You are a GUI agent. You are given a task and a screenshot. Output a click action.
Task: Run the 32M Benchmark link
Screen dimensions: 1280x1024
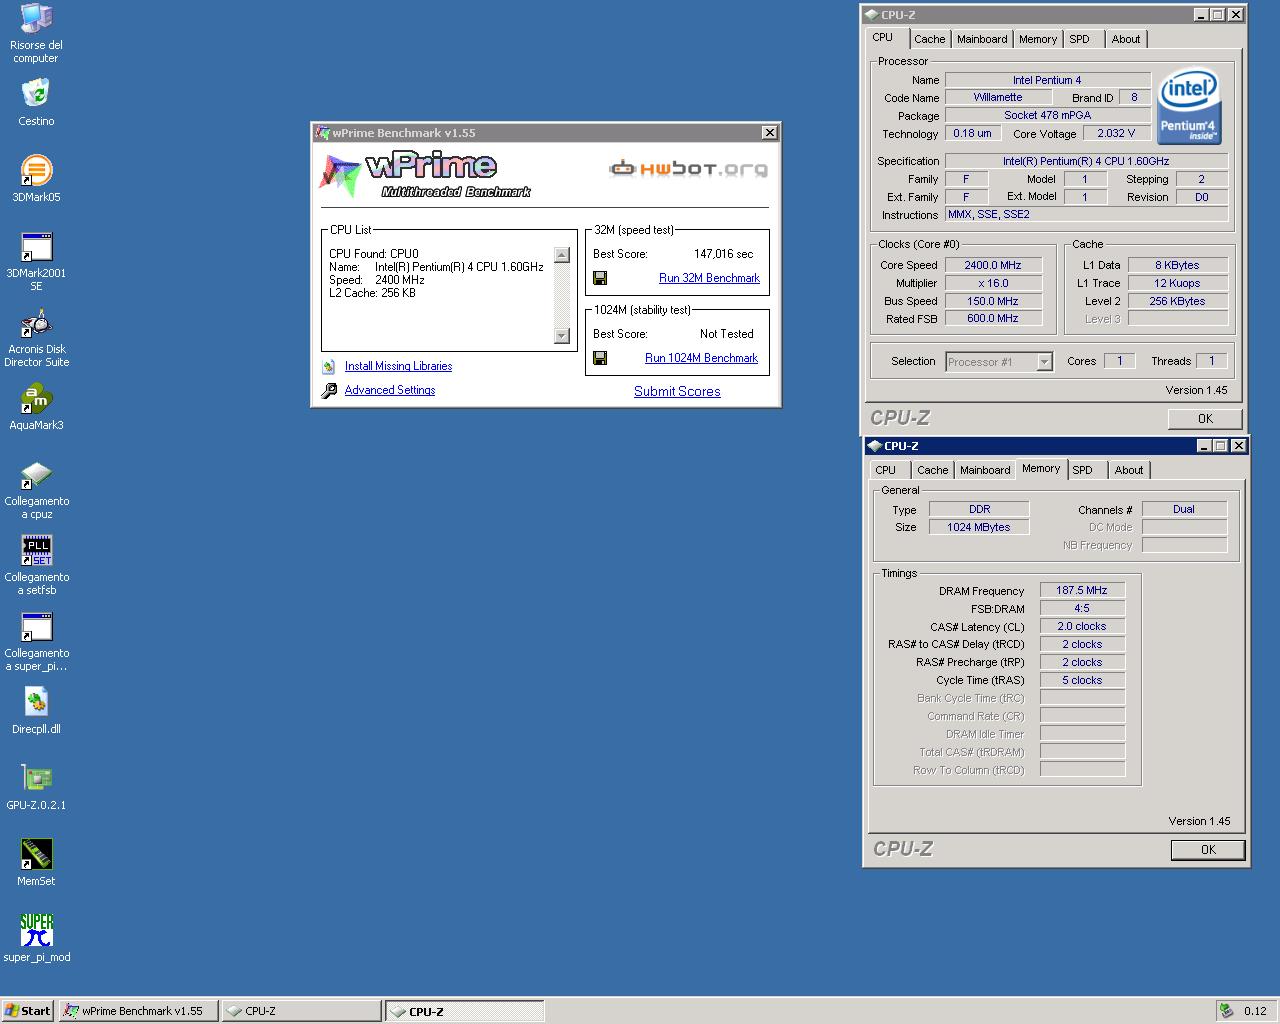click(709, 278)
